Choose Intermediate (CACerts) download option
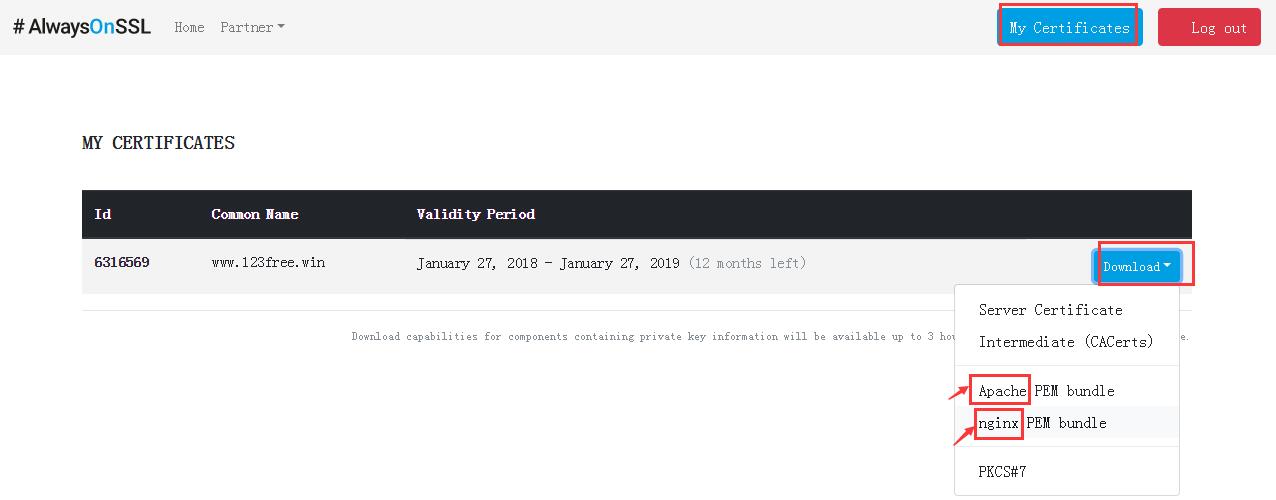Viewport: 1276px width, 500px height. click(x=1066, y=342)
